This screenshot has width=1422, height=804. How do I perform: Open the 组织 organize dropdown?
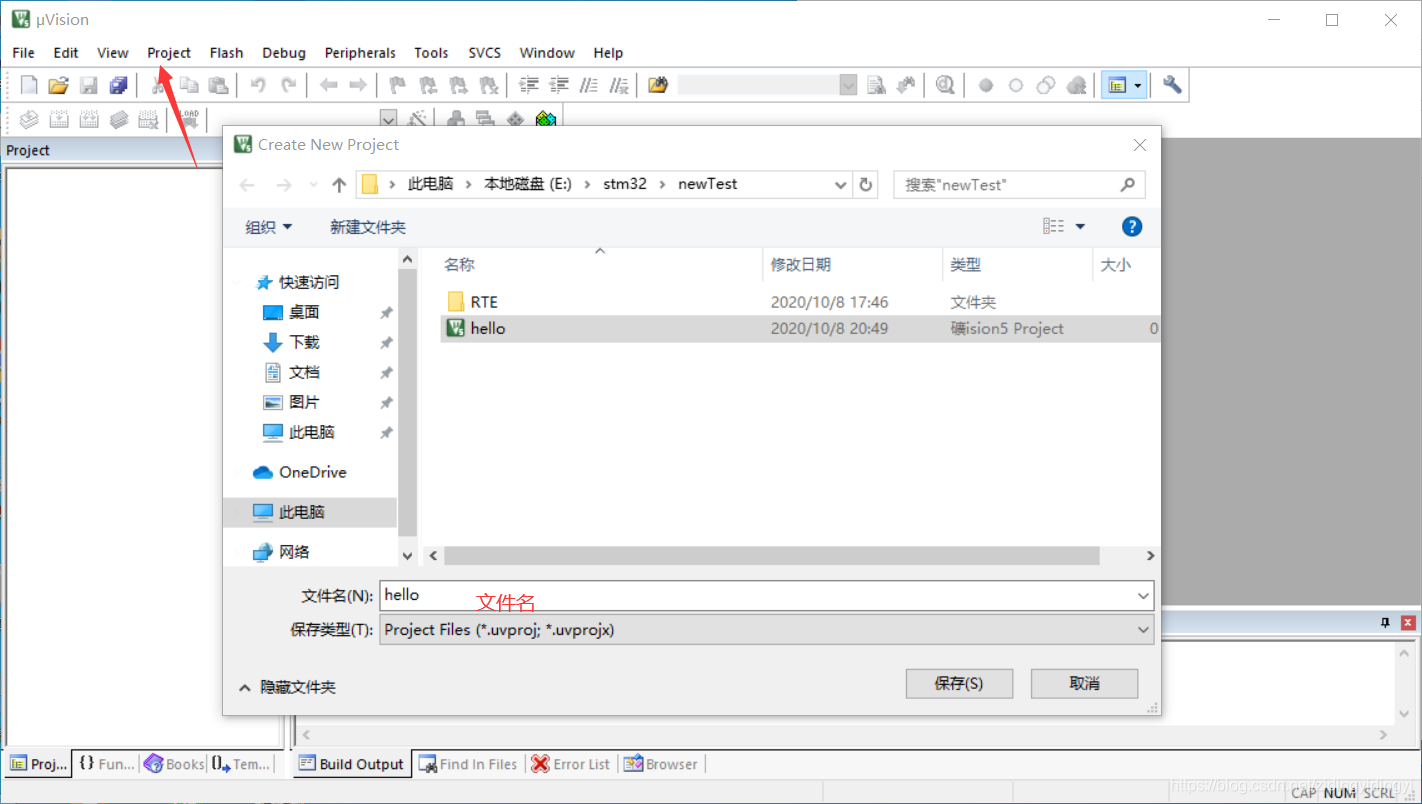(269, 227)
